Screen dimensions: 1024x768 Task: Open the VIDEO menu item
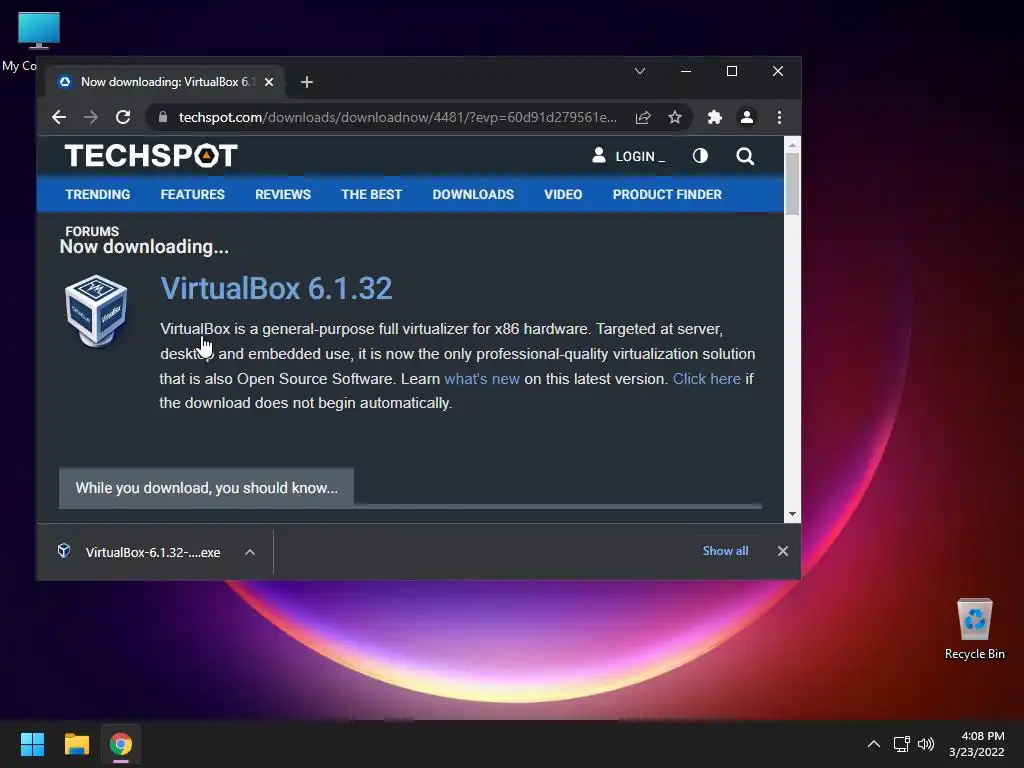tap(563, 195)
